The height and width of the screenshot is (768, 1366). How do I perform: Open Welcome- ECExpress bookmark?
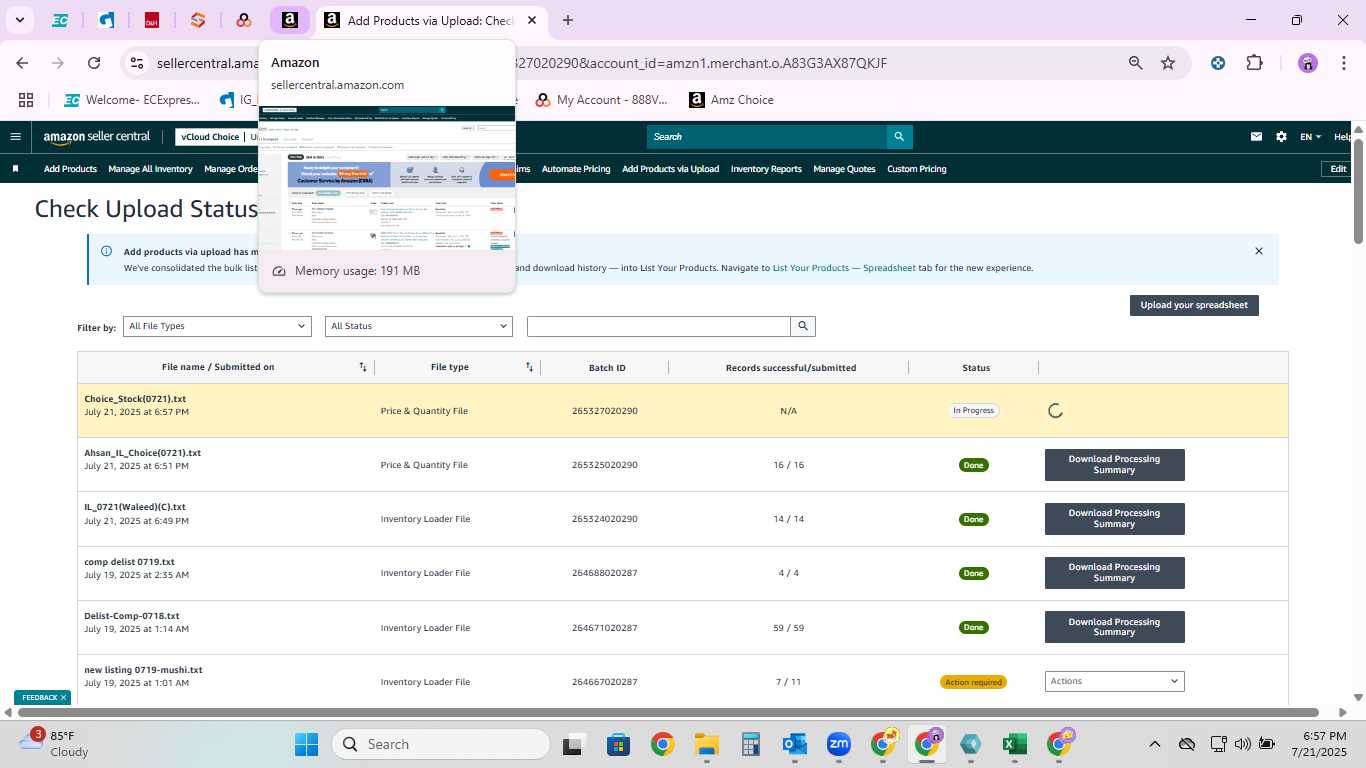click(x=131, y=100)
